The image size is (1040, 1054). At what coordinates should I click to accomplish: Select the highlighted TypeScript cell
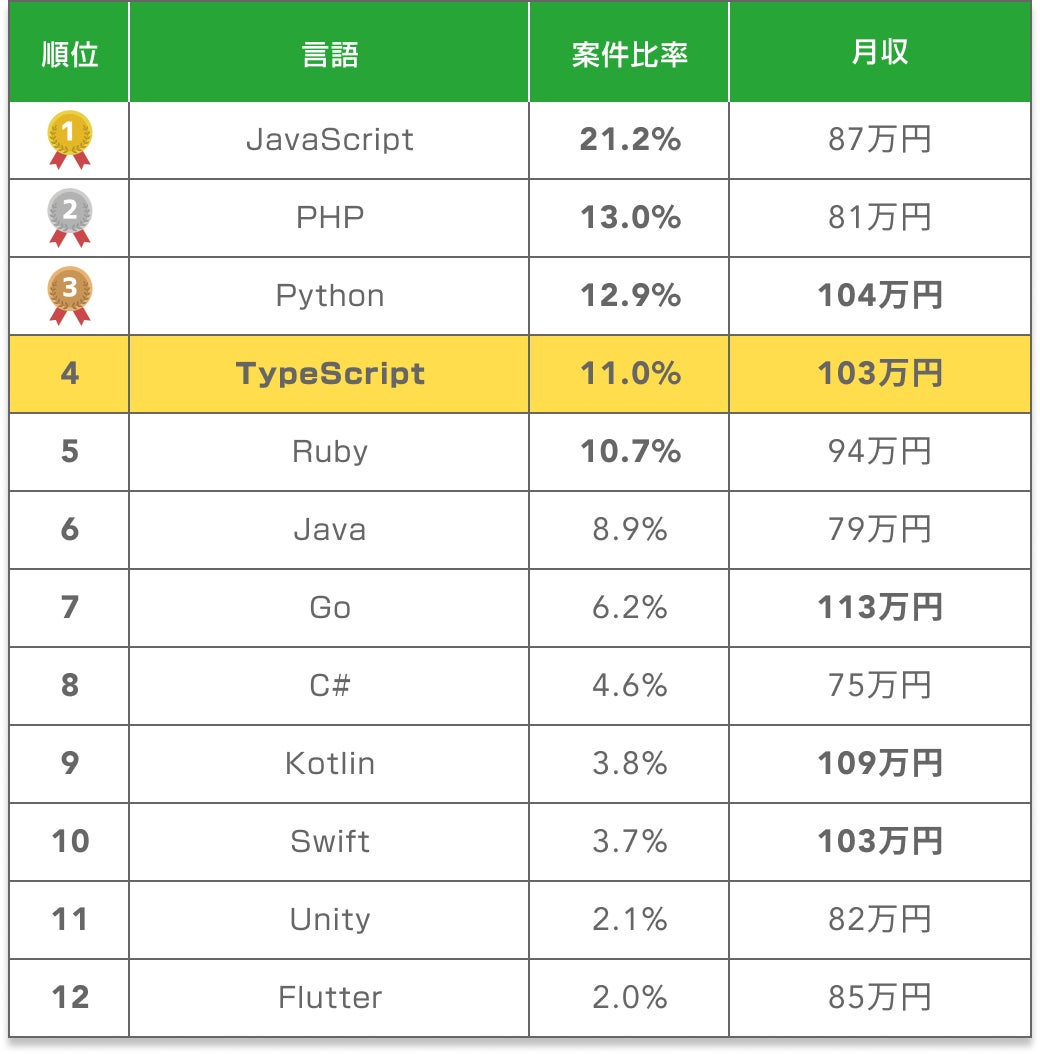pyautogui.click(x=329, y=373)
